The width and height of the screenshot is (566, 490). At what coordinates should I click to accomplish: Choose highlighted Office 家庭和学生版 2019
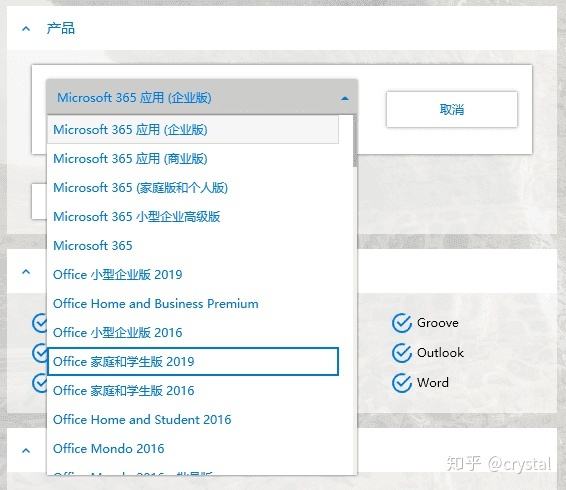tap(193, 361)
